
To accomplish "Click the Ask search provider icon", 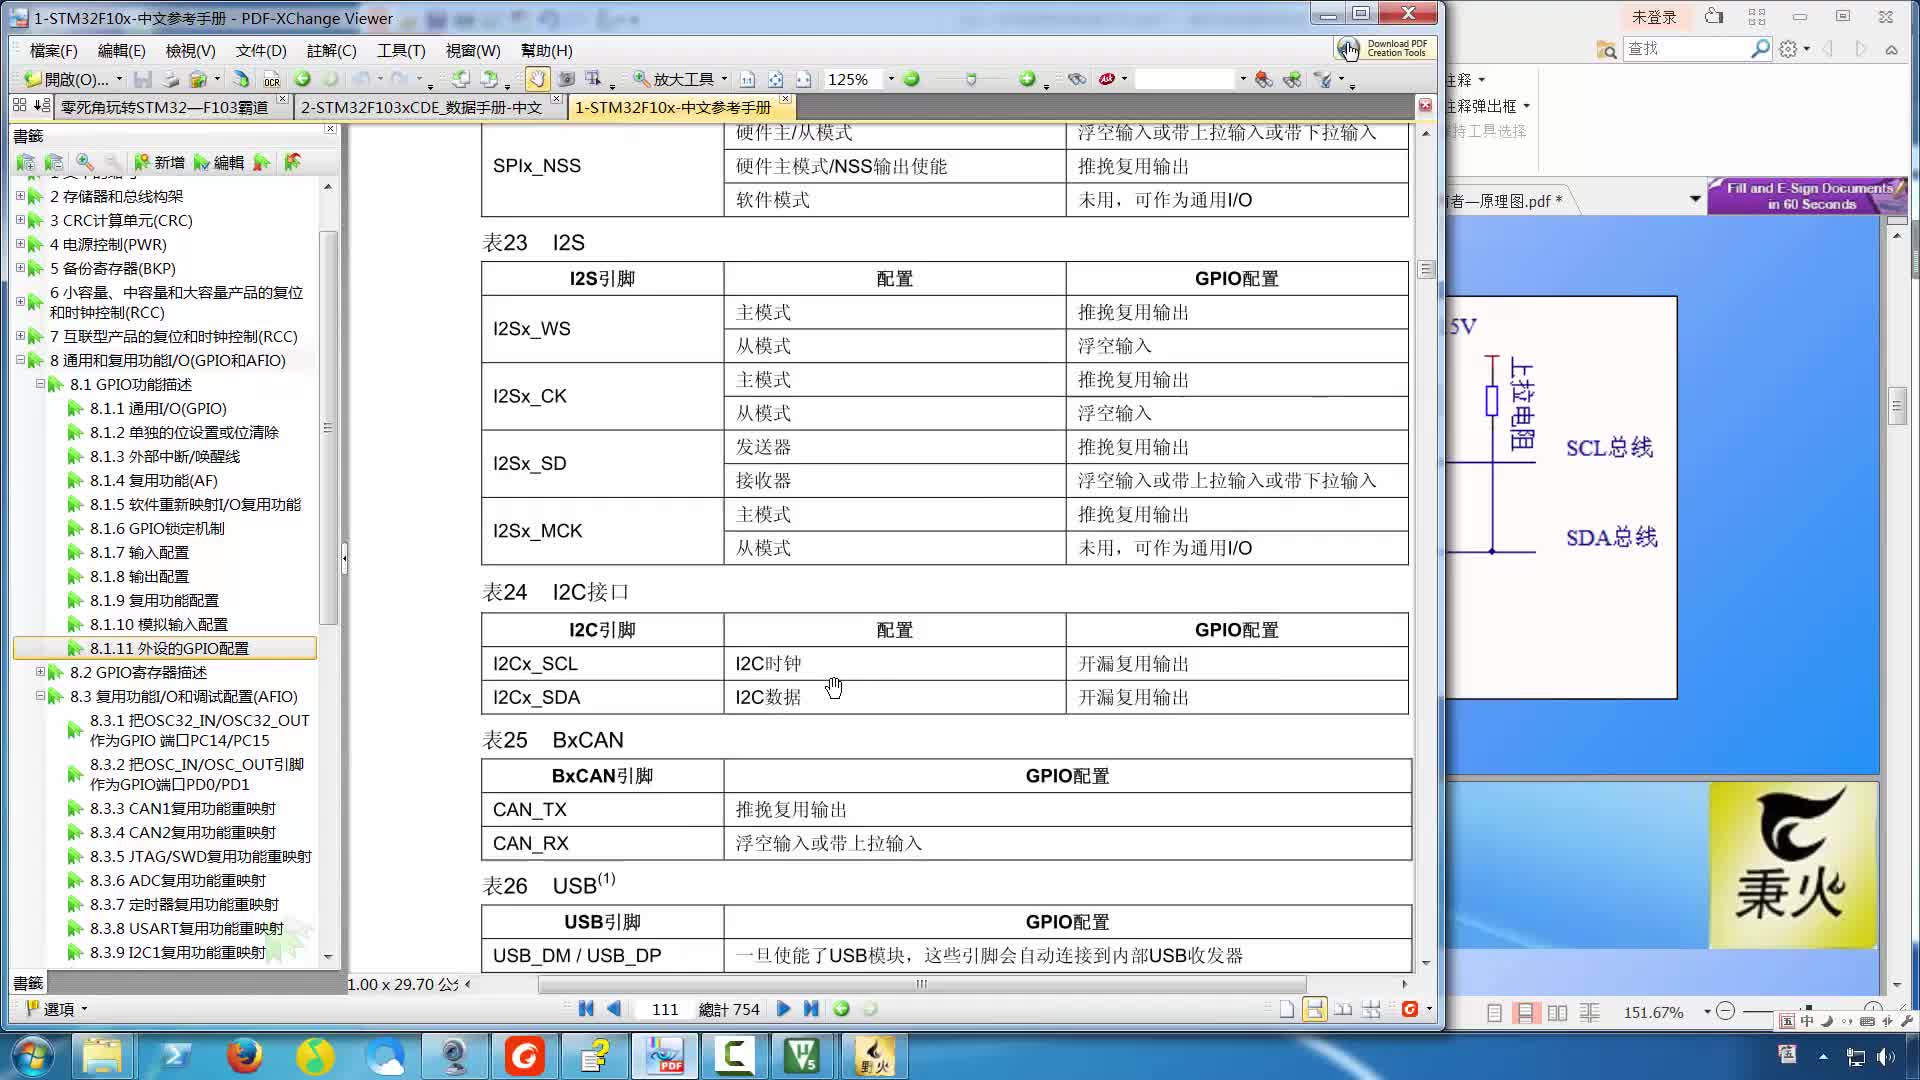I will pos(1107,79).
